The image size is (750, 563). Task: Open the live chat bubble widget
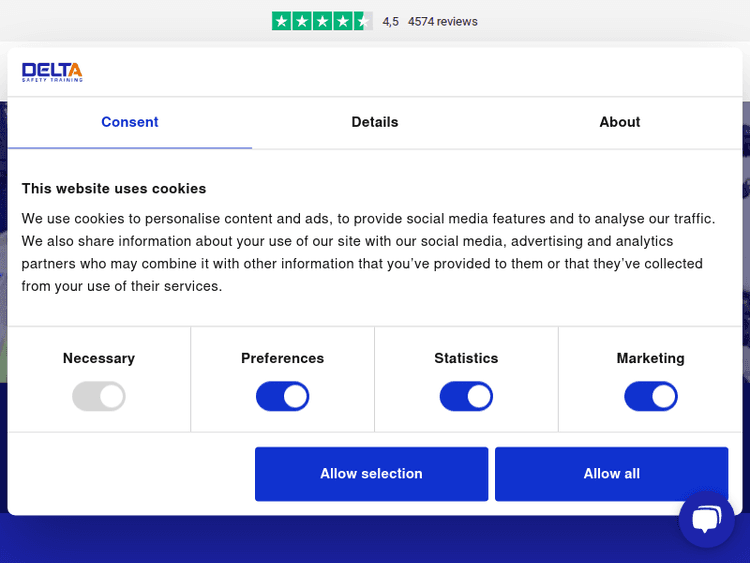click(706, 520)
